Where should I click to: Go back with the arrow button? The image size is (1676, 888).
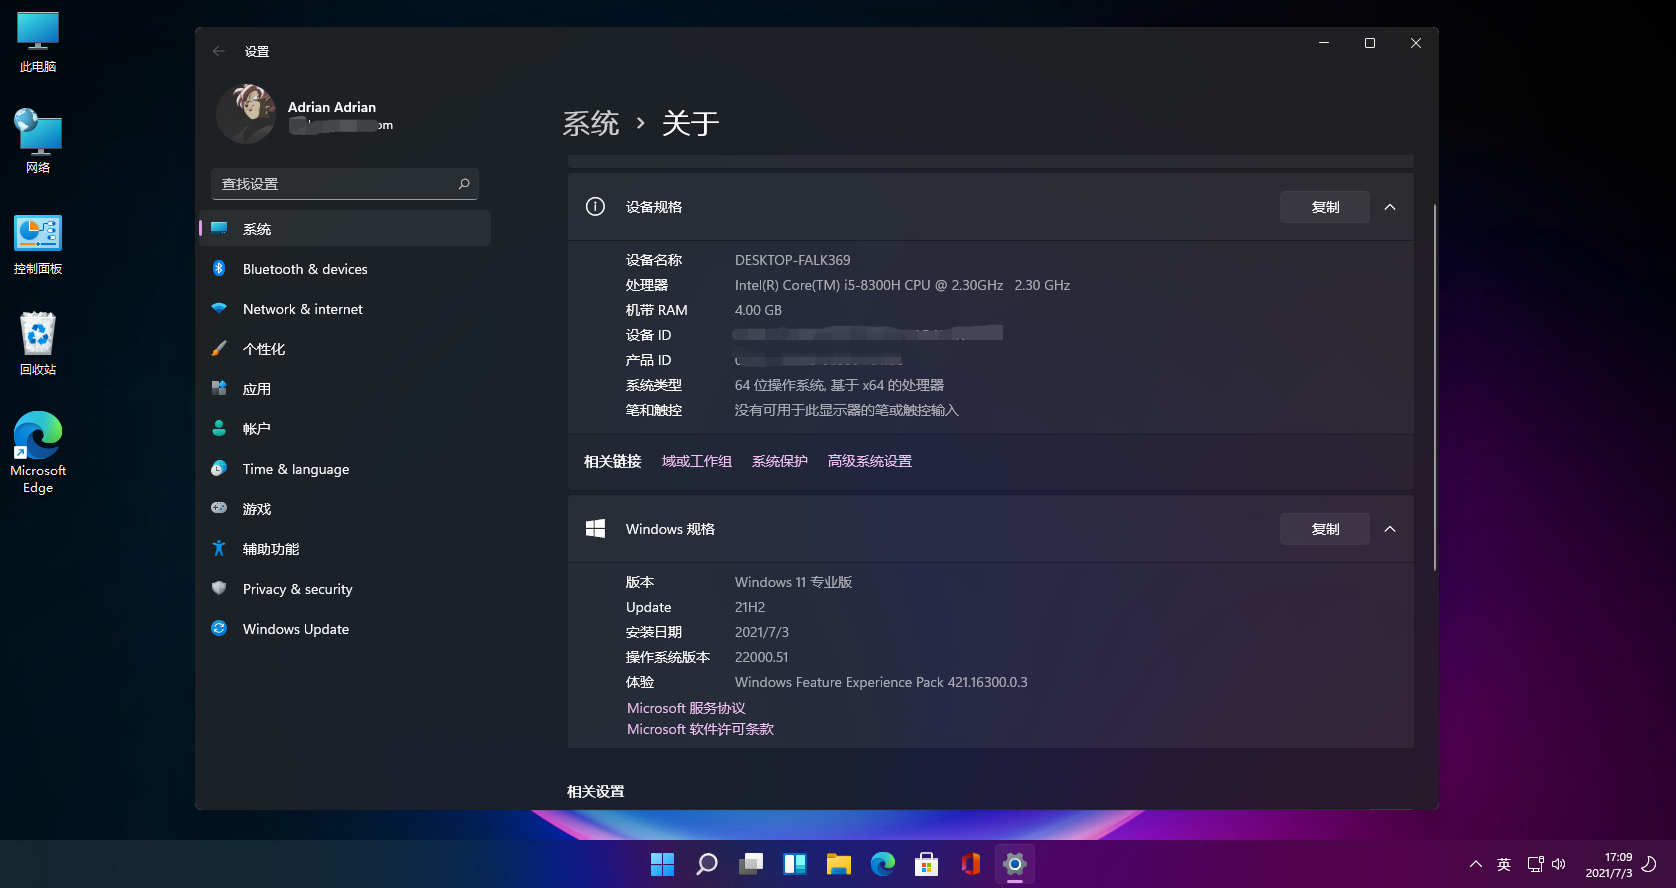pos(219,51)
